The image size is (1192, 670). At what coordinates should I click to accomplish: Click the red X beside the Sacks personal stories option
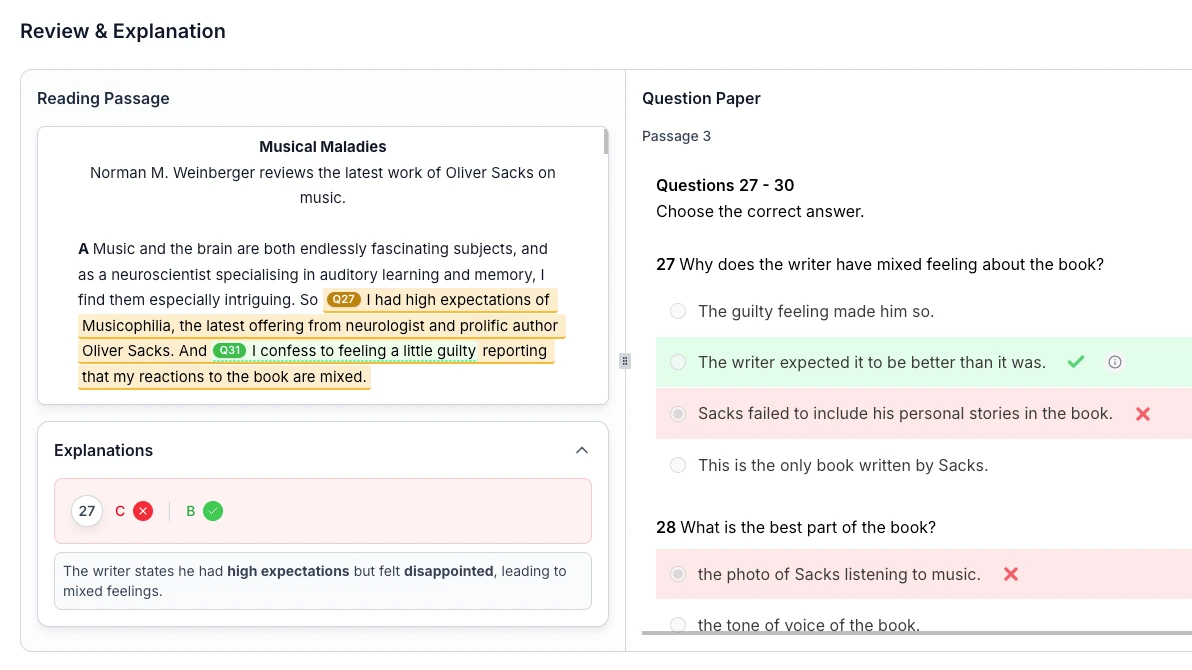pos(1143,414)
